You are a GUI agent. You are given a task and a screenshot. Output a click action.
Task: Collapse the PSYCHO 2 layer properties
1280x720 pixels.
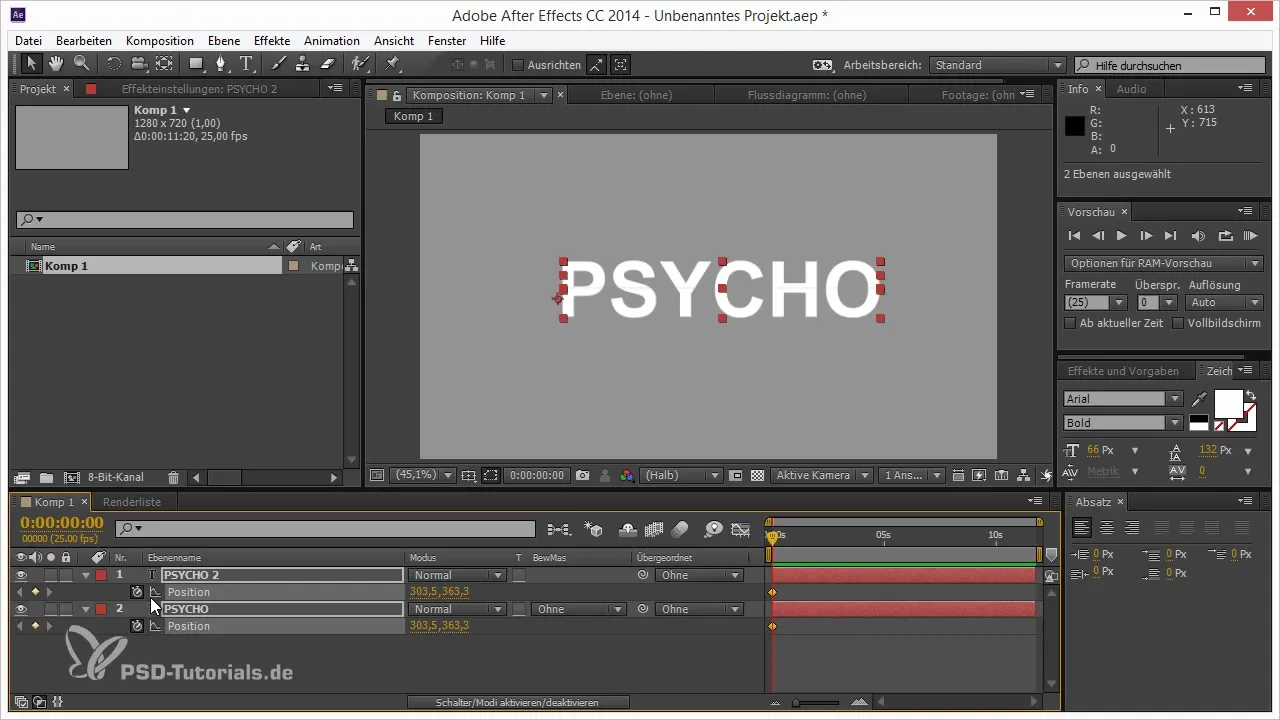[x=86, y=575]
